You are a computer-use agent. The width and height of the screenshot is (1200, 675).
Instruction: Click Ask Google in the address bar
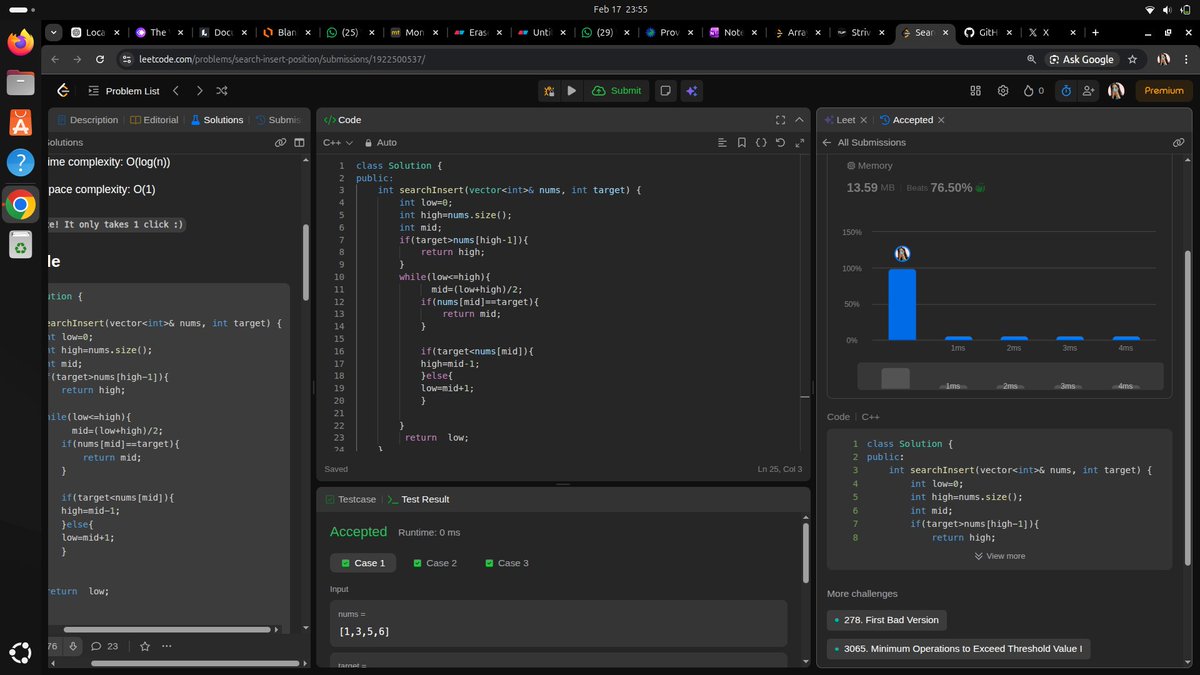(1080, 59)
